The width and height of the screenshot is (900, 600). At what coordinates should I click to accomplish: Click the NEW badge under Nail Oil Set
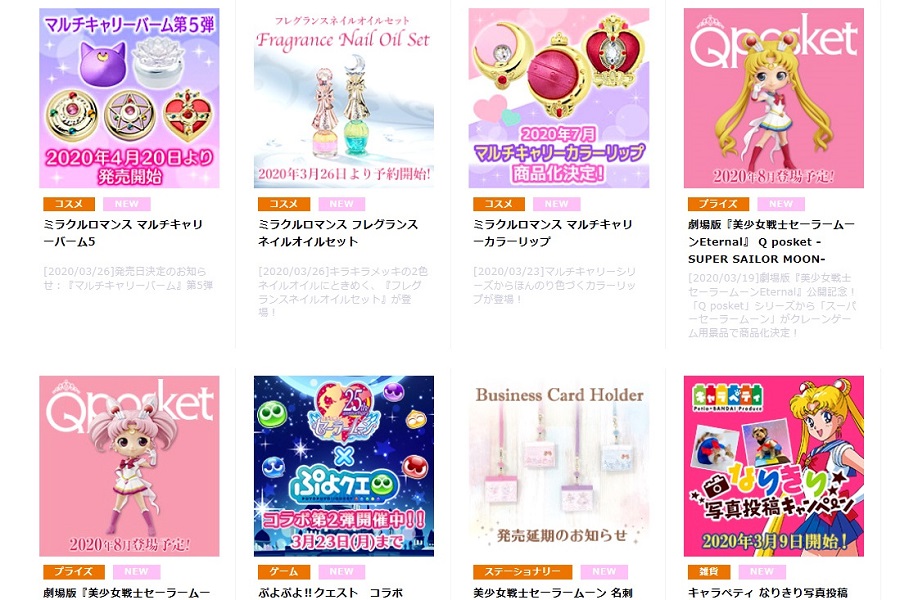click(342, 204)
